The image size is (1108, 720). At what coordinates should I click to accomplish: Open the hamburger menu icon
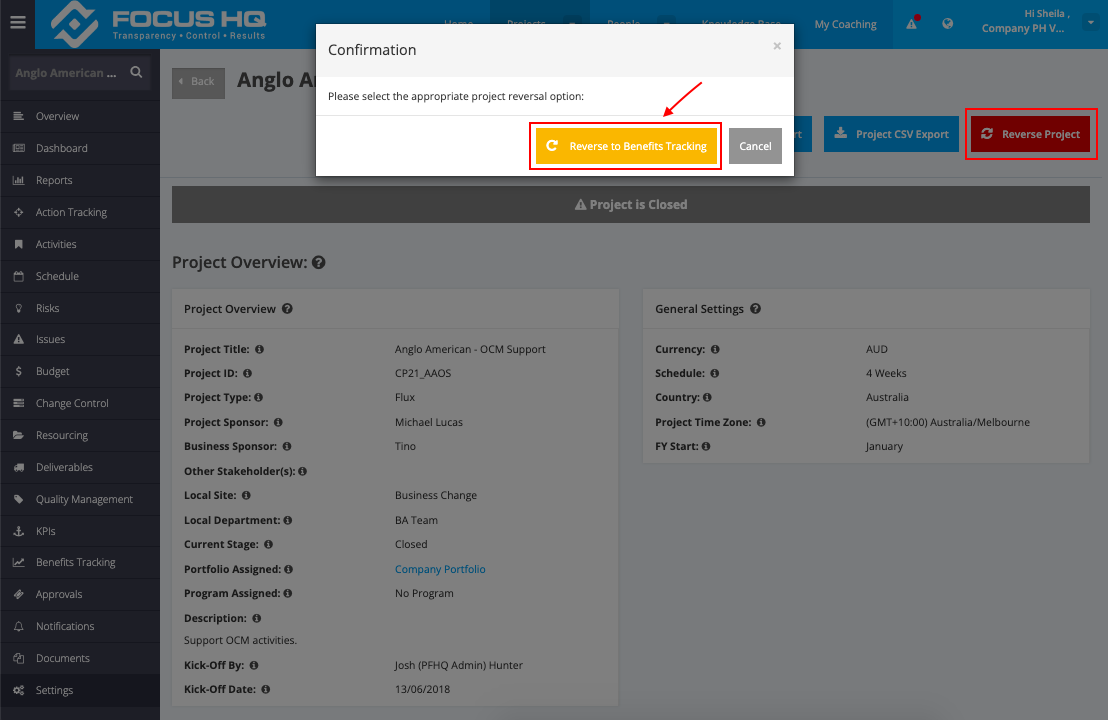(x=18, y=23)
